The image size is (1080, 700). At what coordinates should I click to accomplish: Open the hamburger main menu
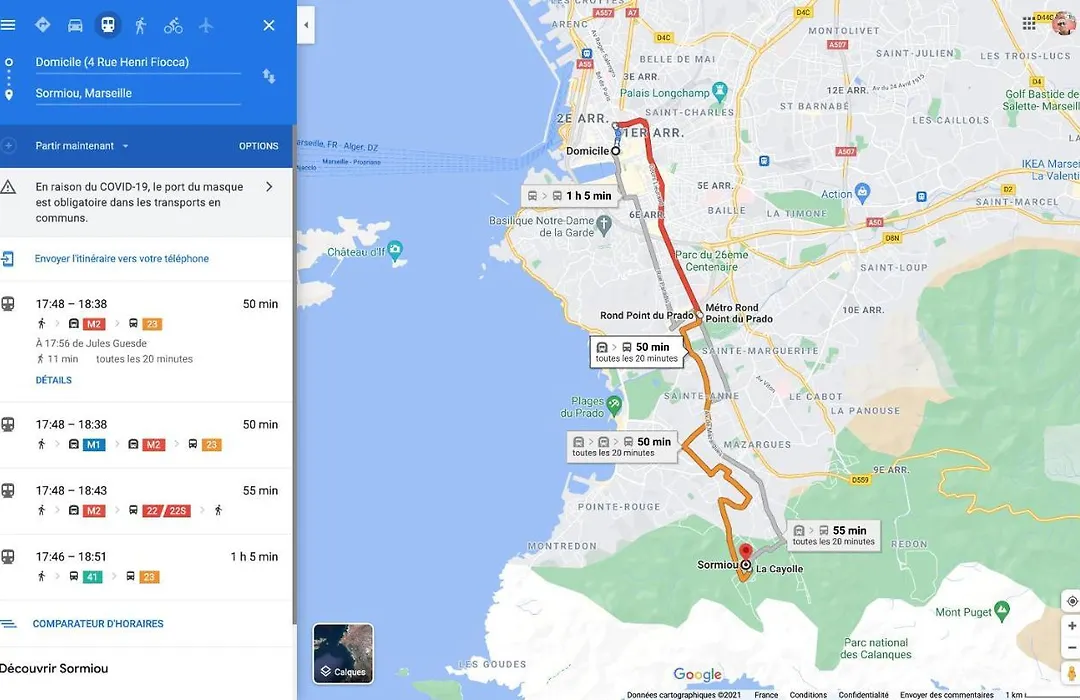8,25
